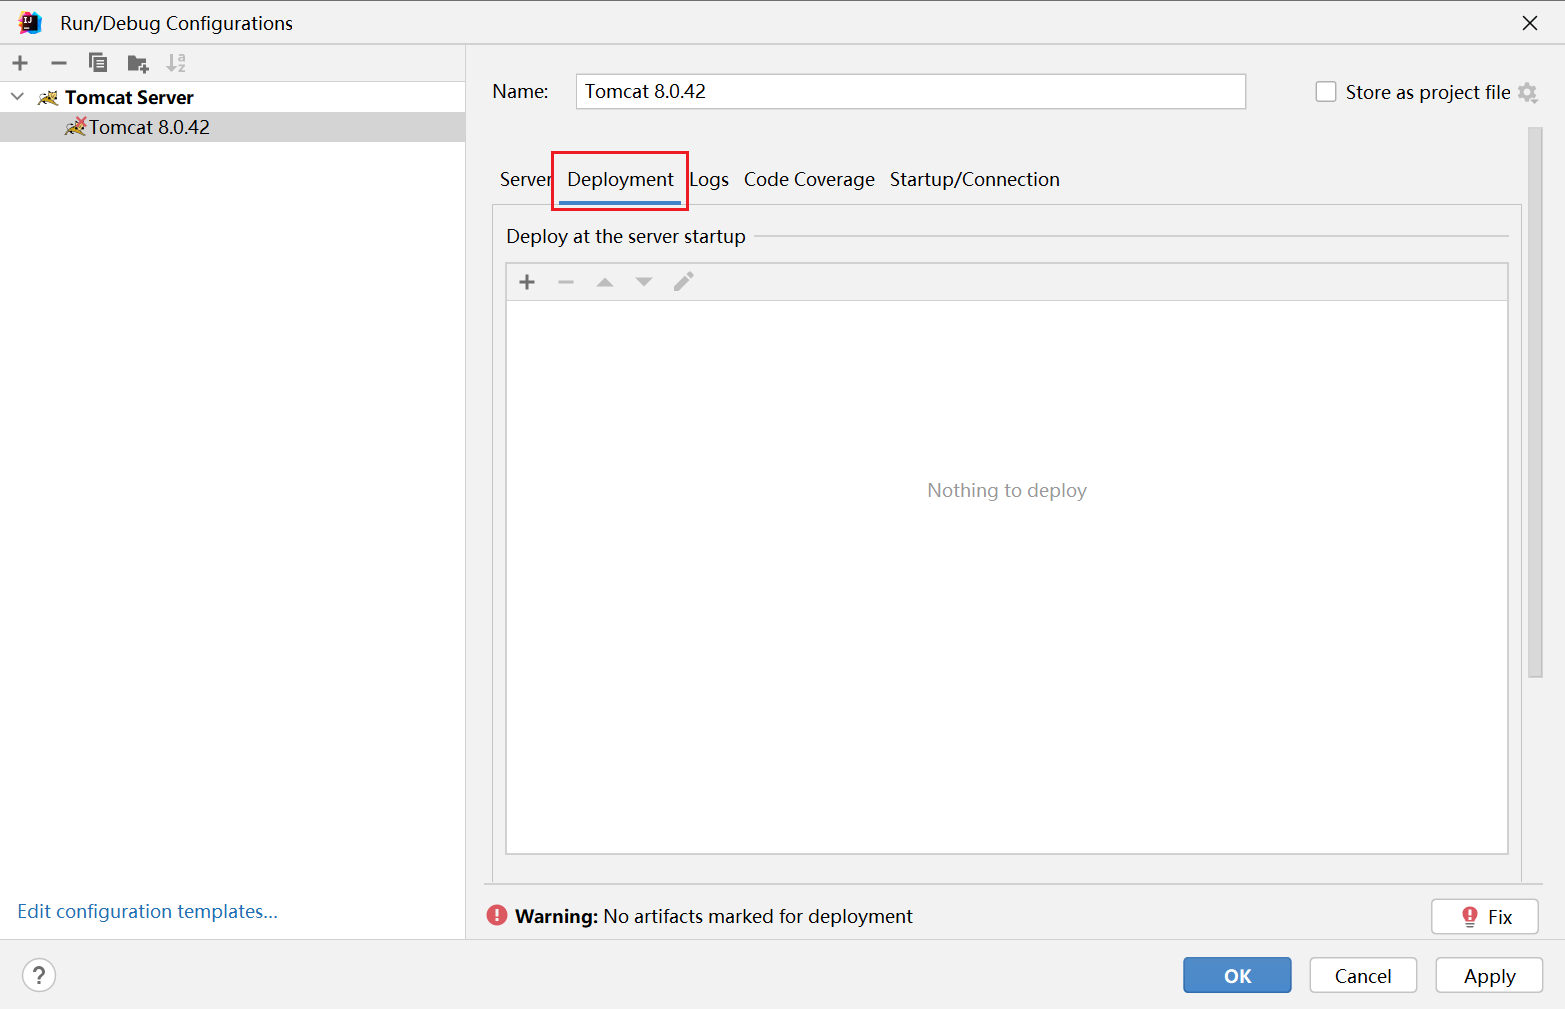Remove the selected configuration
Screen dimensions: 1565x1009
click(59, 63)
